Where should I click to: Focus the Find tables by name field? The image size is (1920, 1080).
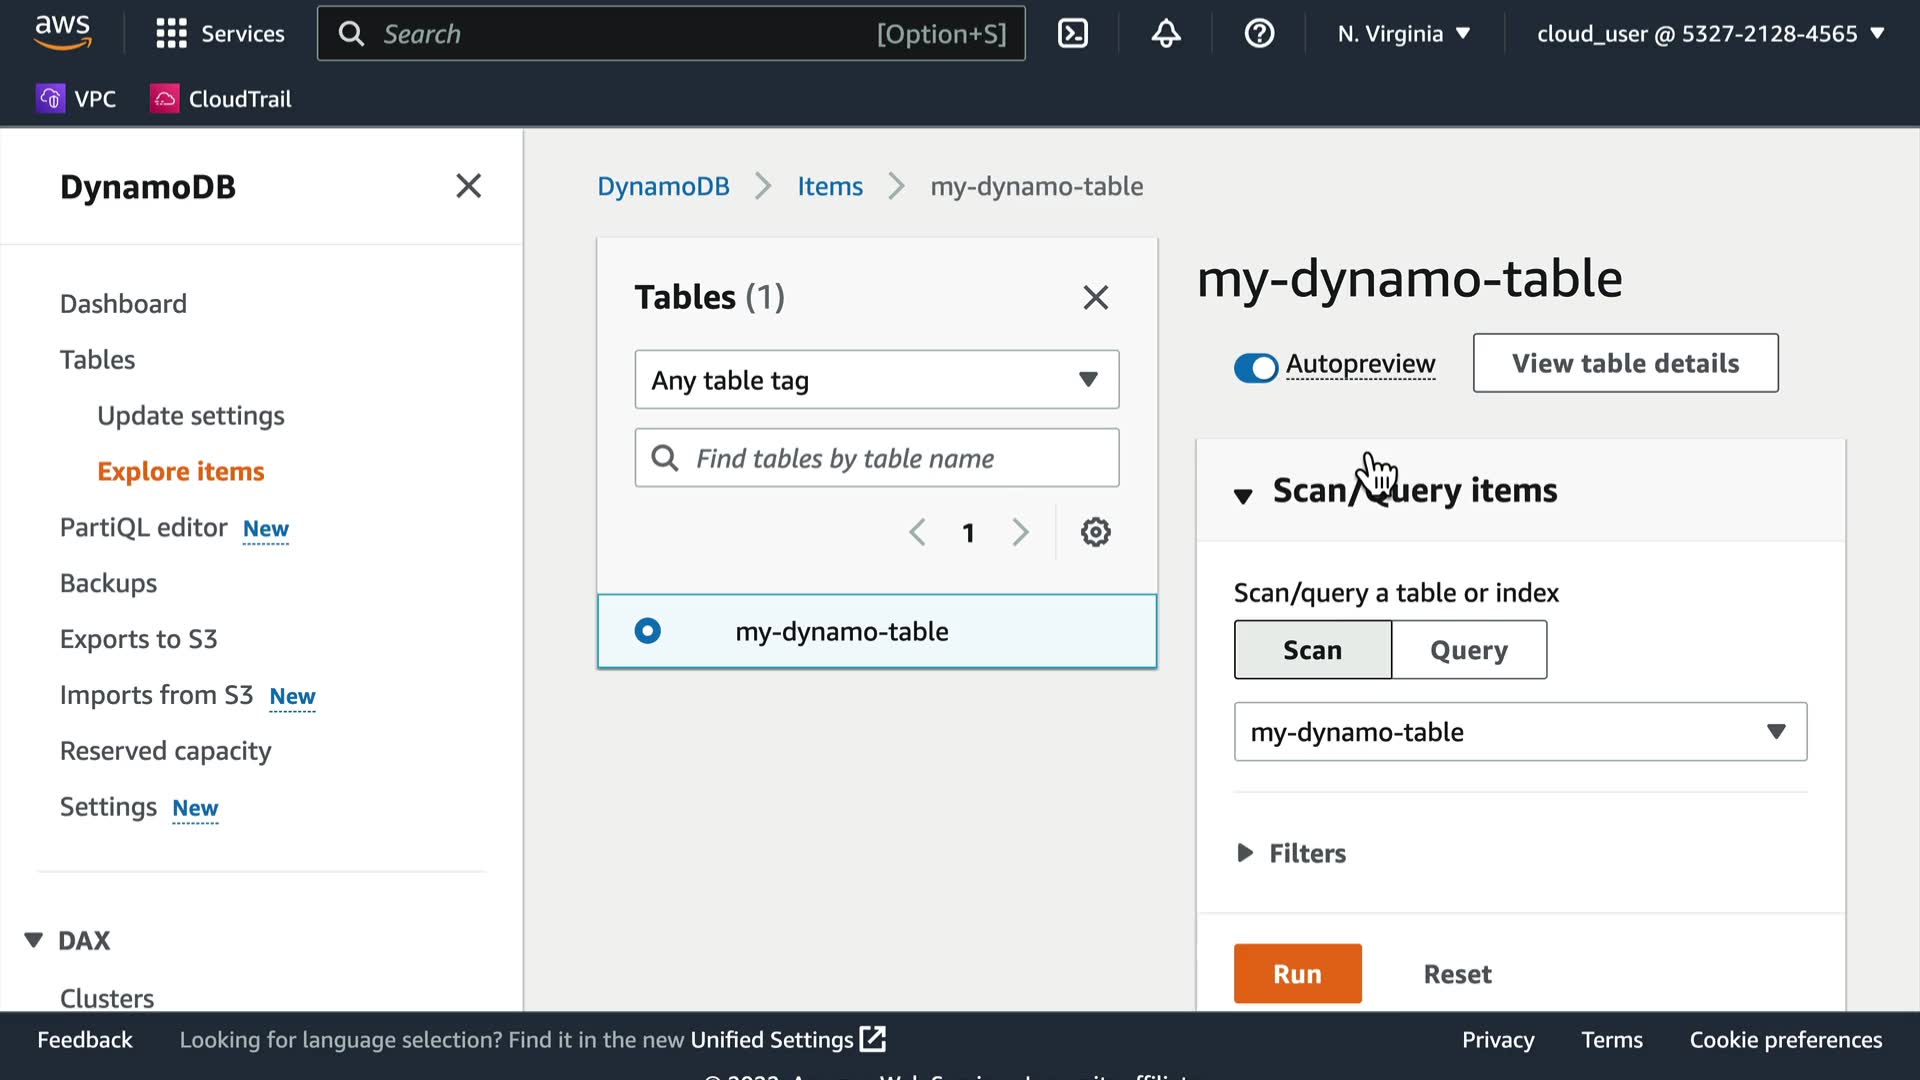point(876,458)
